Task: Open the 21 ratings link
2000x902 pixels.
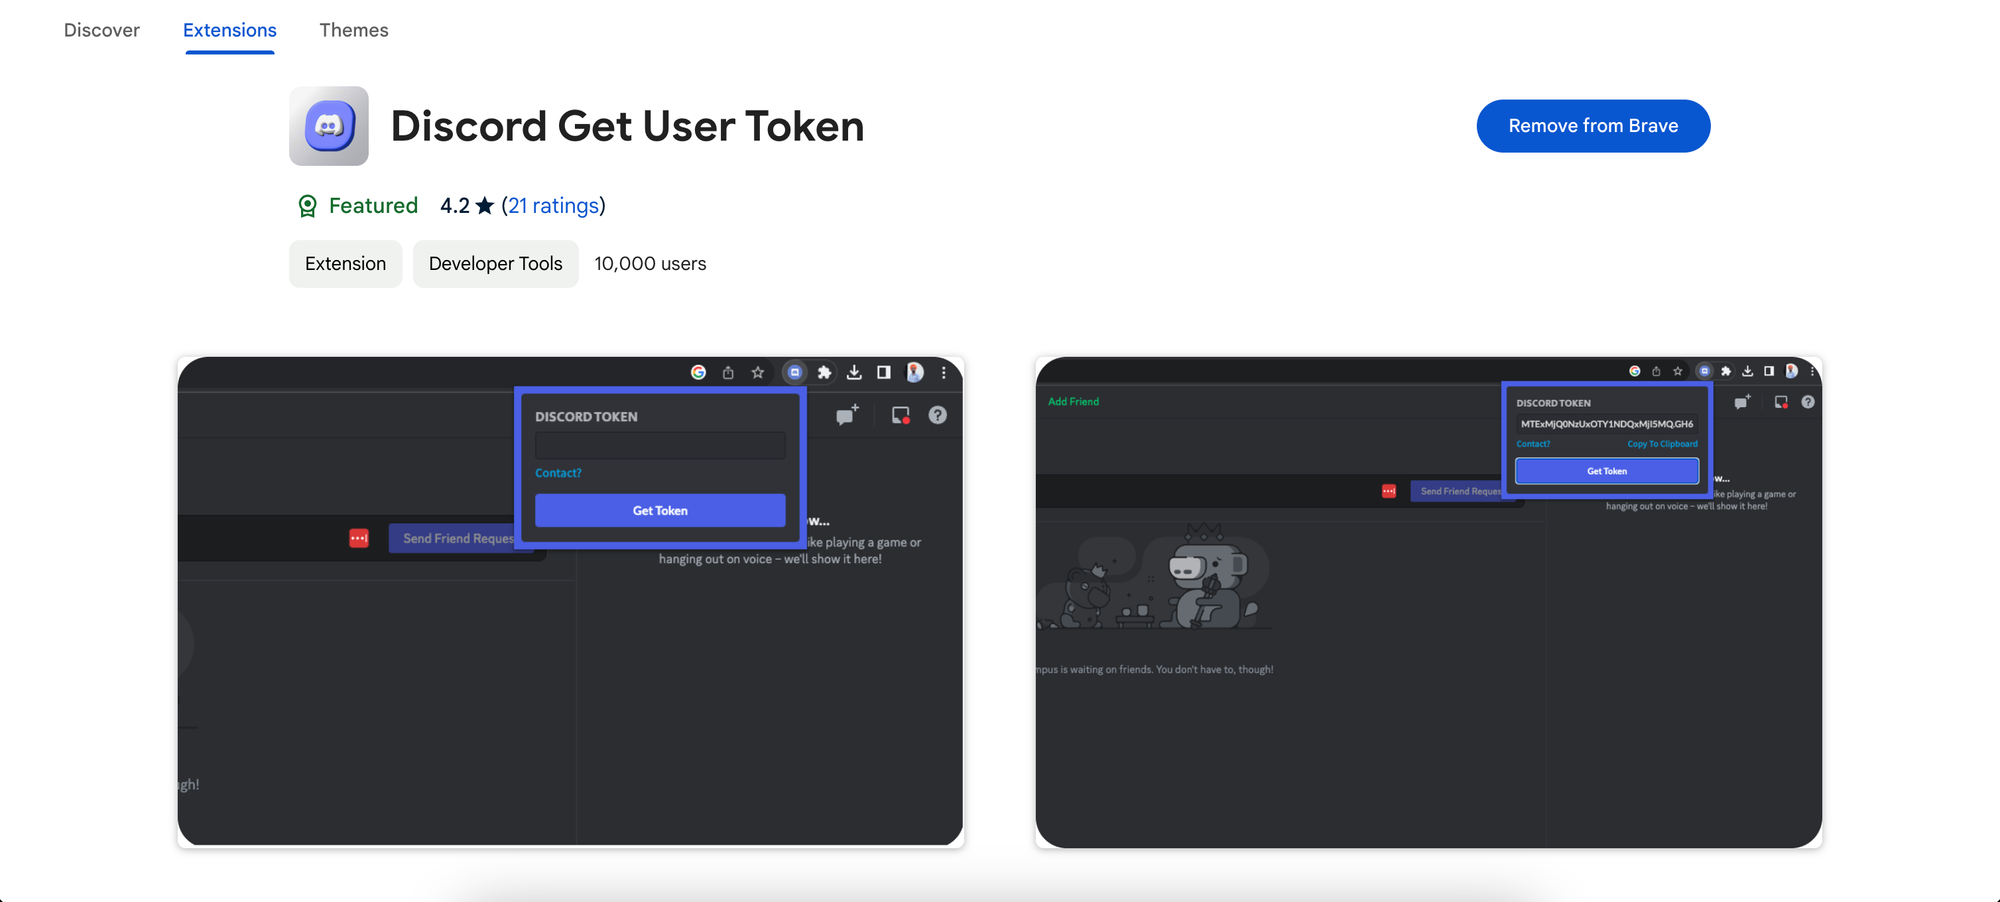Action: click(553, 206)
